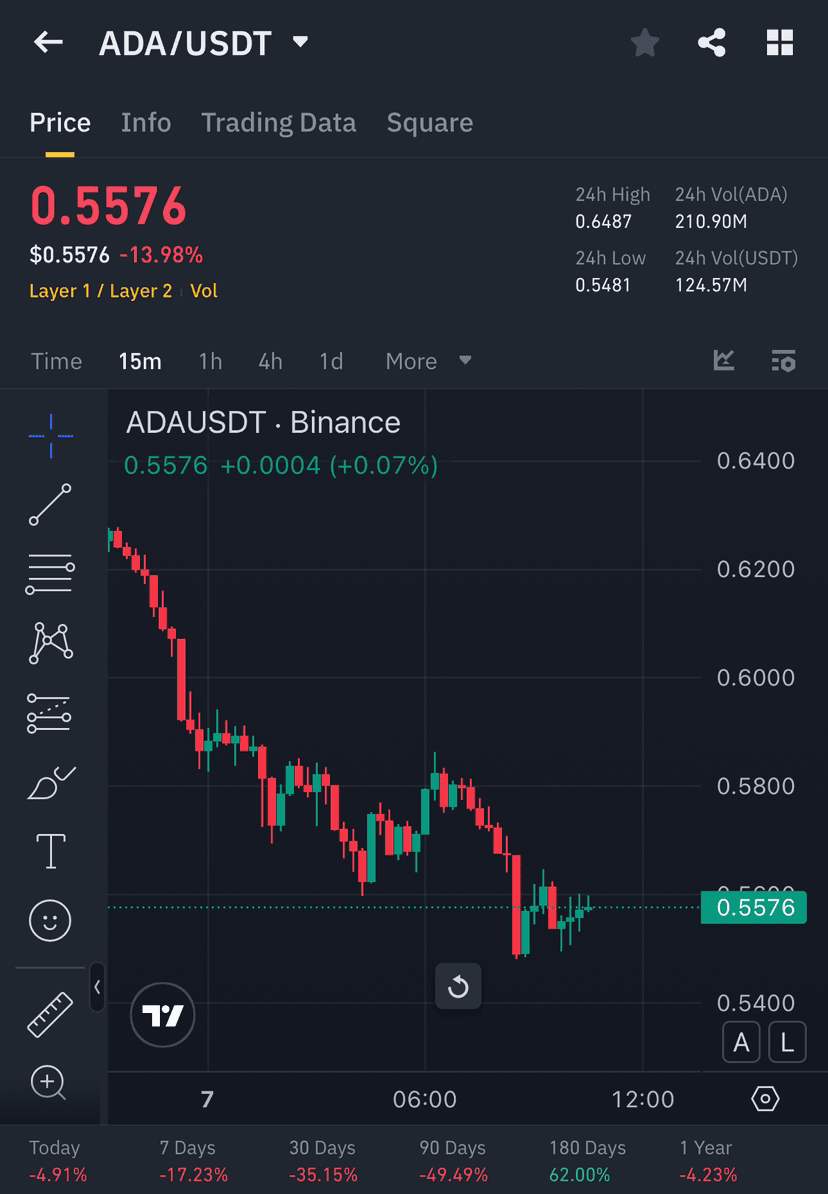This screenshot has width=828, height=1194.
Task: Select the 4h interval
Action: coord(270,361)
